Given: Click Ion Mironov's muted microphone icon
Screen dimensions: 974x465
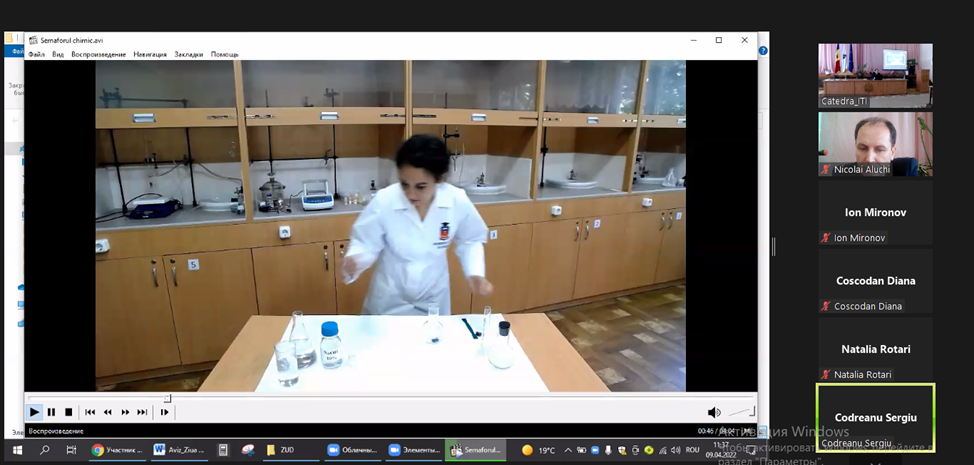Looking at the screenshot, I should 826,238.
